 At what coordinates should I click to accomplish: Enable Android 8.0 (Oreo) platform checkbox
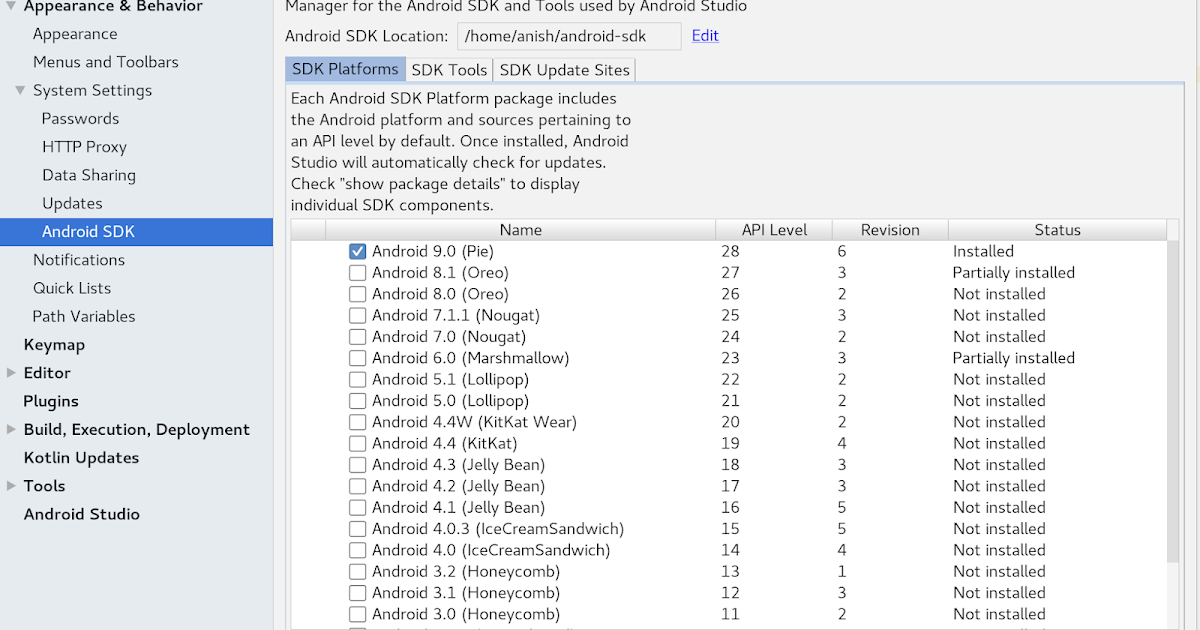(x=357, y=294)
